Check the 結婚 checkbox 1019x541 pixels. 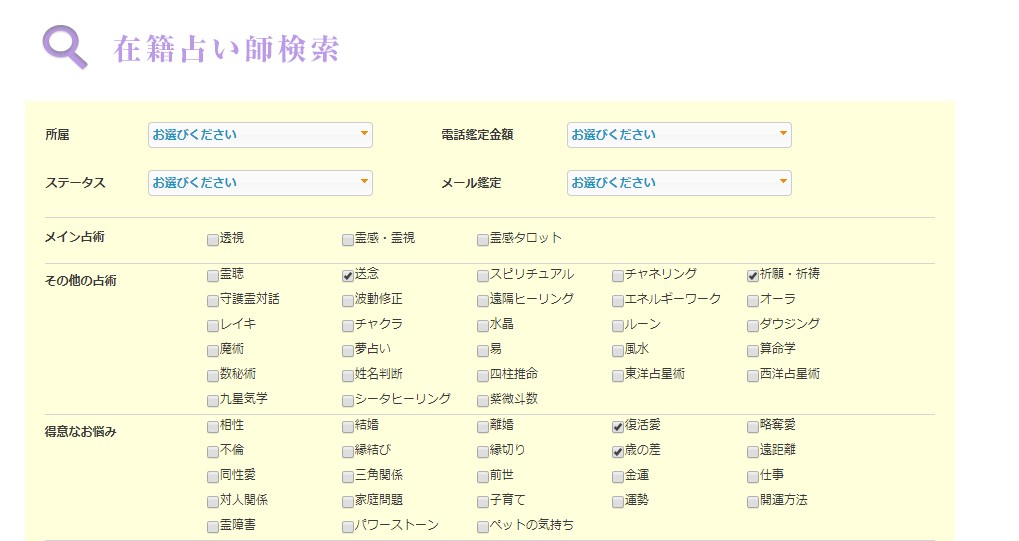pyautogui.click(x=348, y=427)
